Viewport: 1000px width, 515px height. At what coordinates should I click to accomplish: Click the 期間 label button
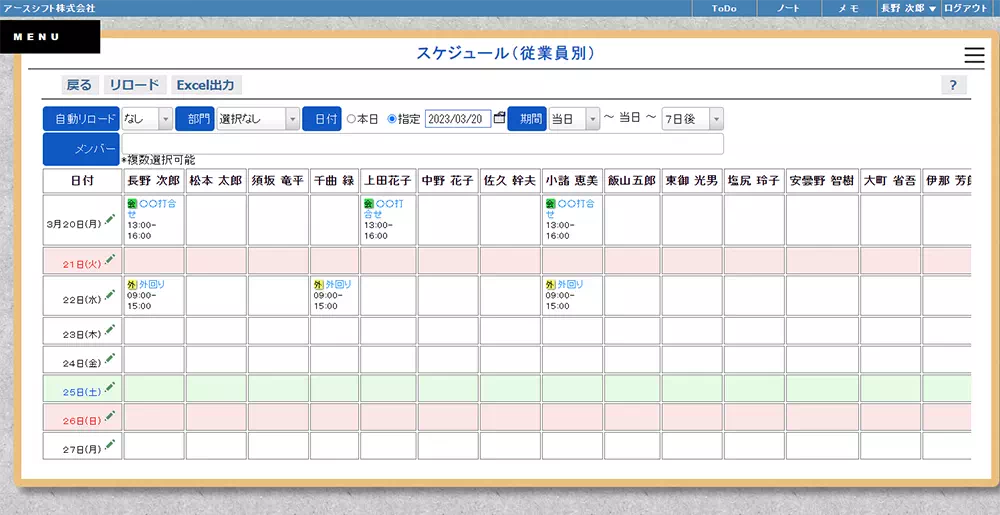click(527, 119)
